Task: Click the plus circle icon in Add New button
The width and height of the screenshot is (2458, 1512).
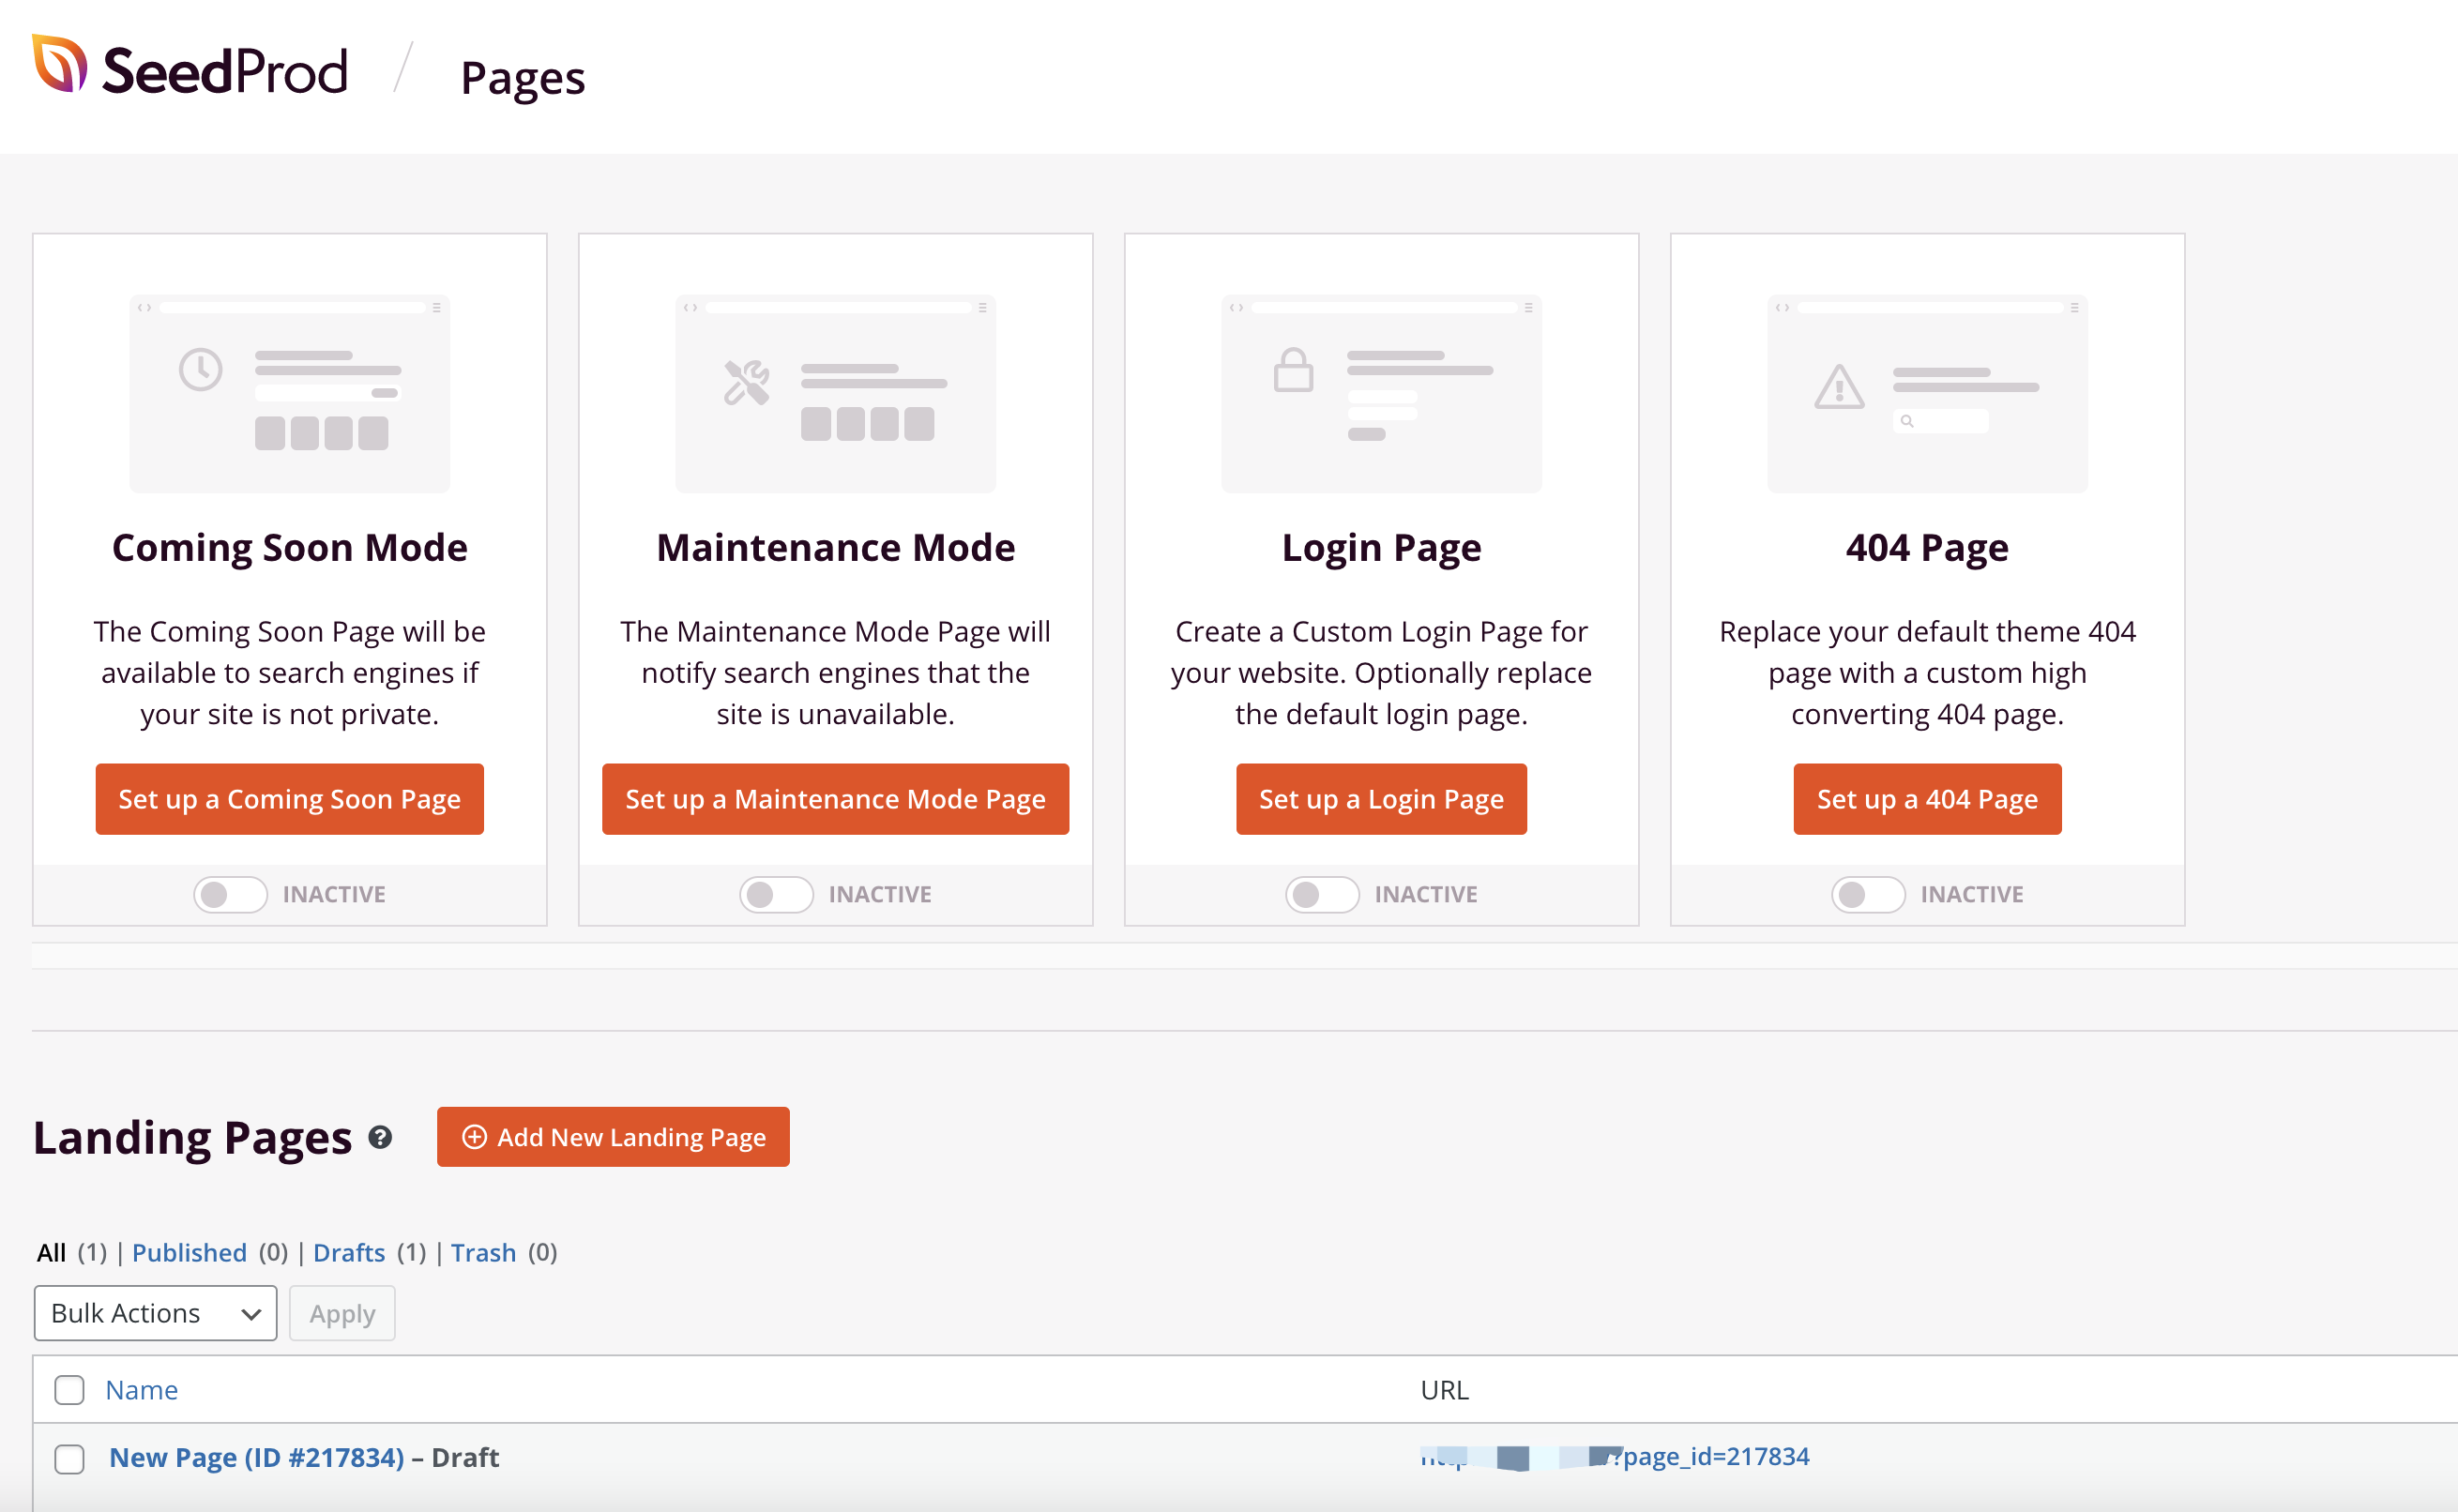Action: pyautogui.click(x=474, y=1137)
